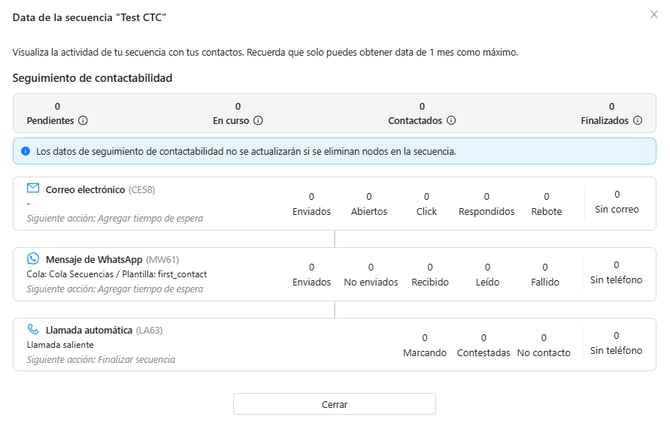Click the Contestadas call statistic

pyautogui.click(x=484, y=345)
